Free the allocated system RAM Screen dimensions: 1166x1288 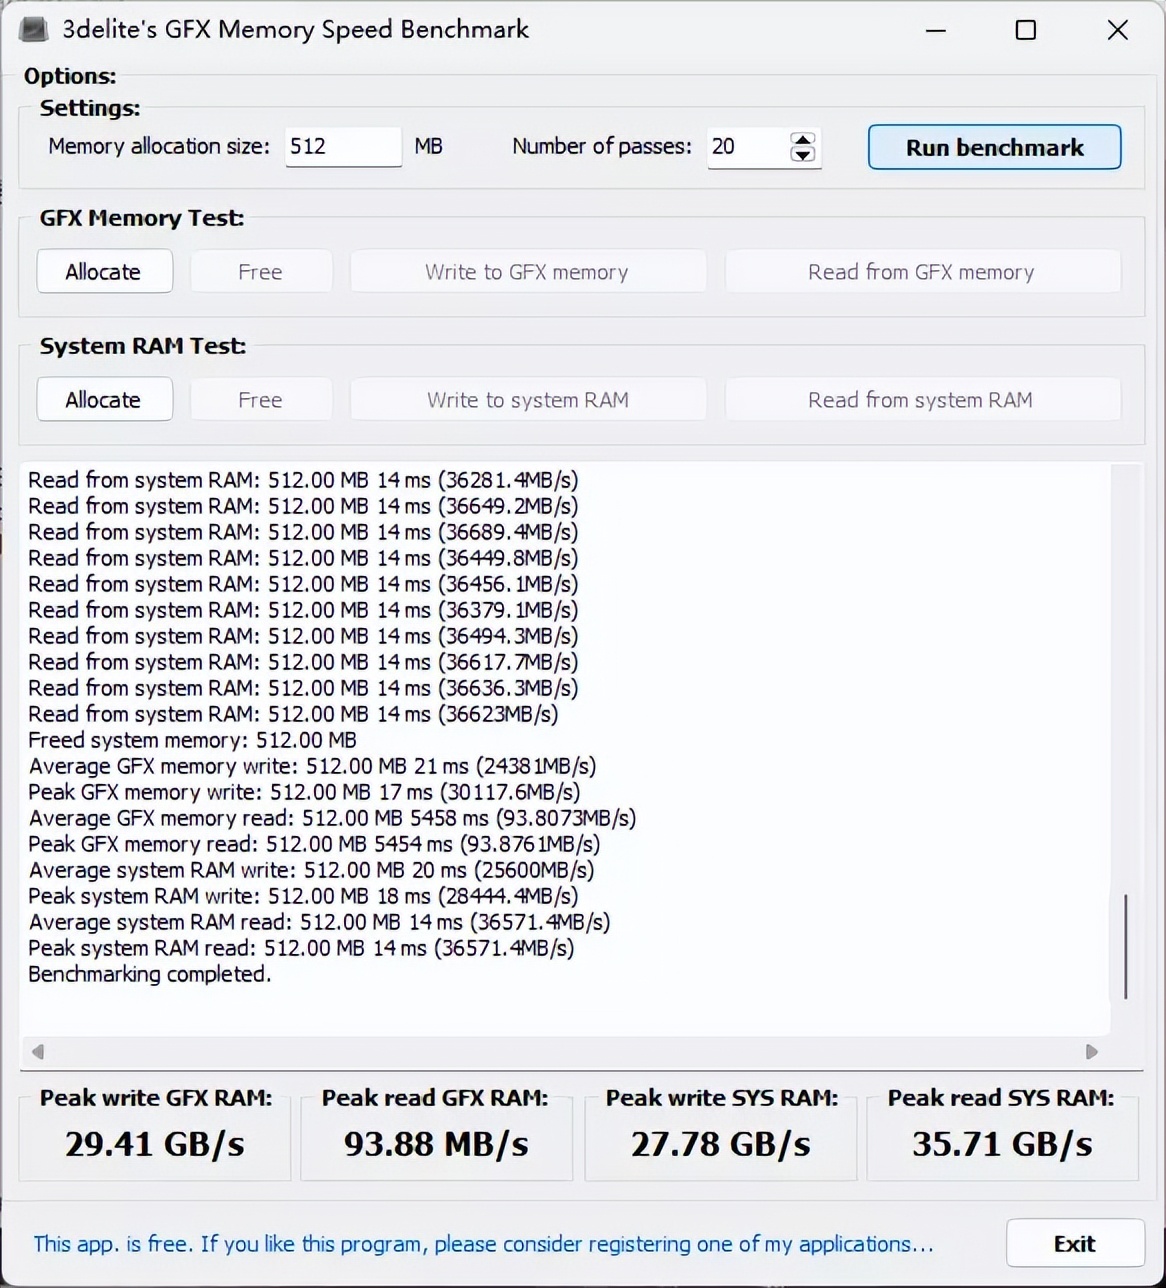click(260, 399)
